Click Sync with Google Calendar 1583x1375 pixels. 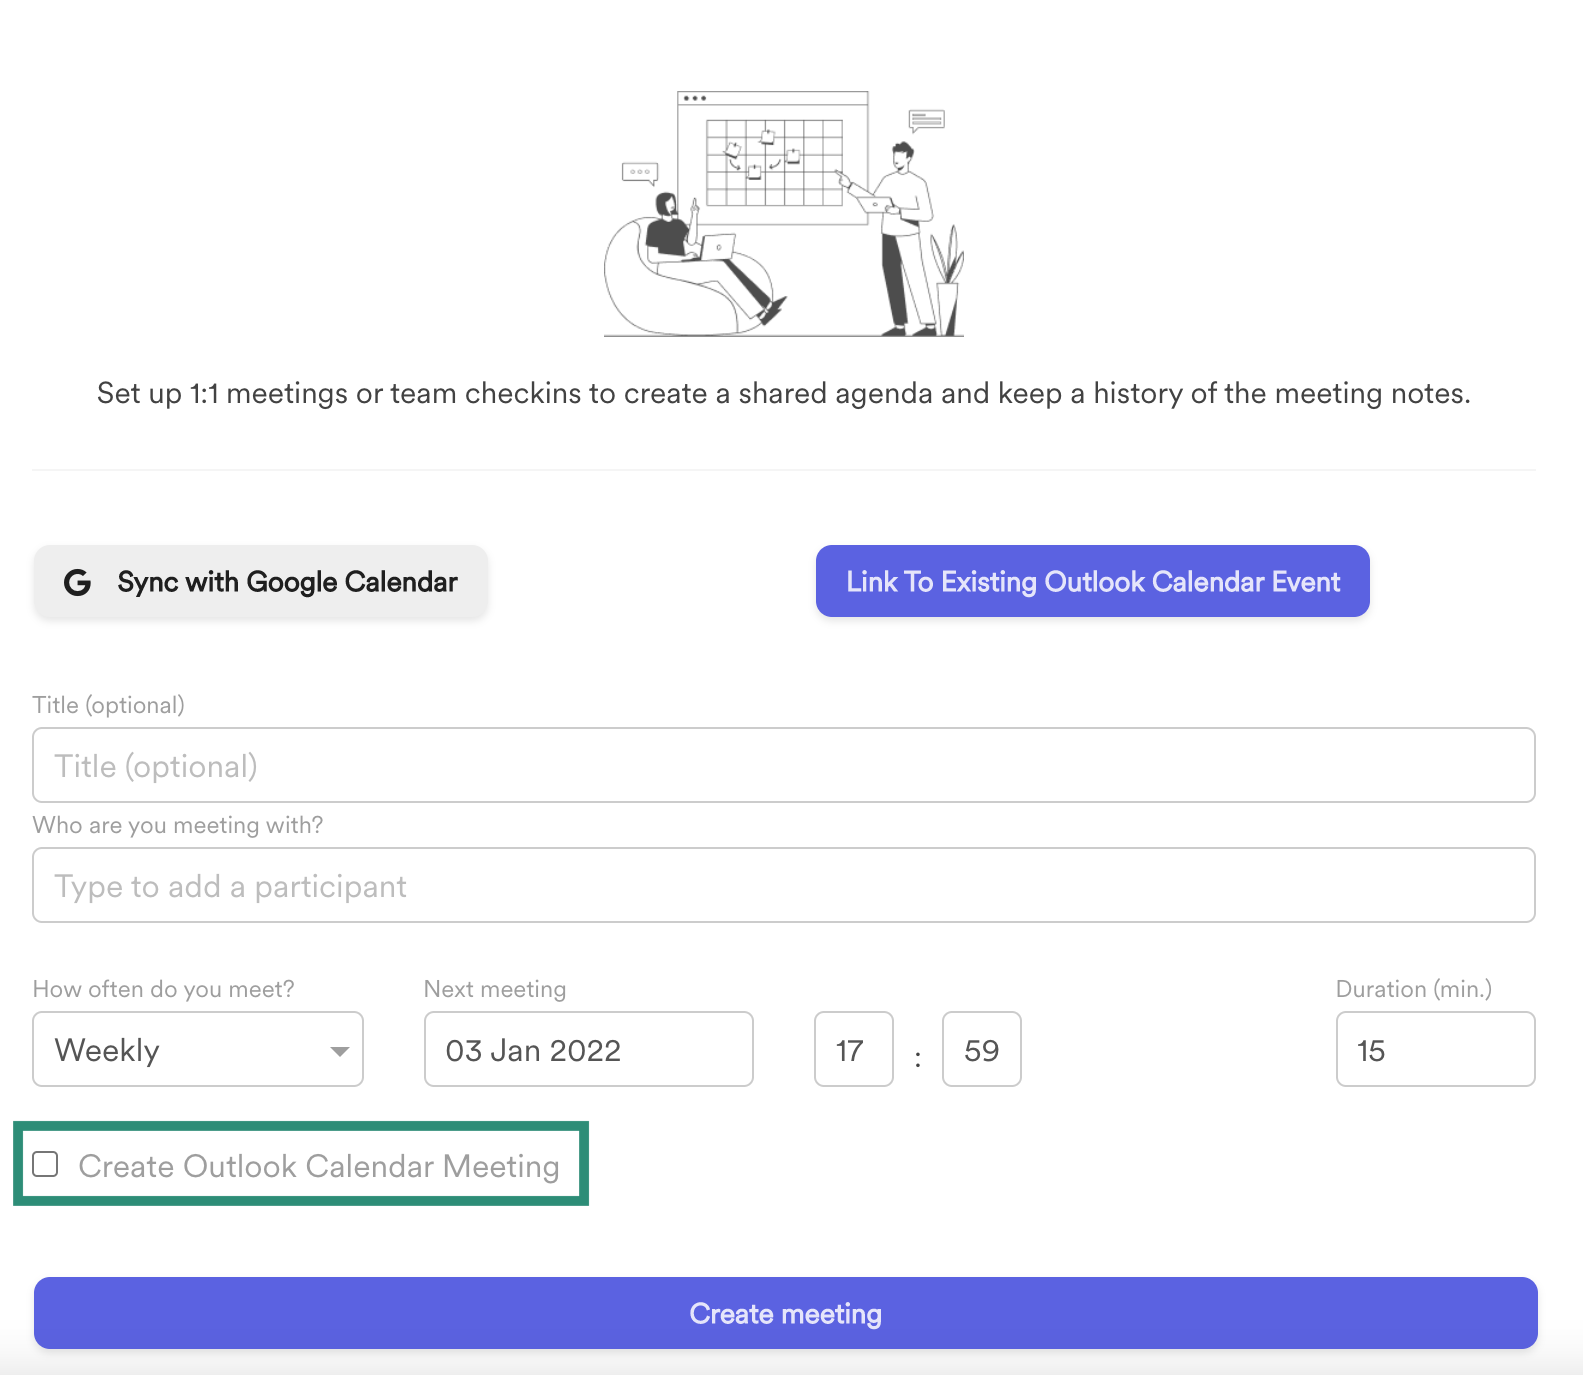pyautogui.click(x=260, y=581)
